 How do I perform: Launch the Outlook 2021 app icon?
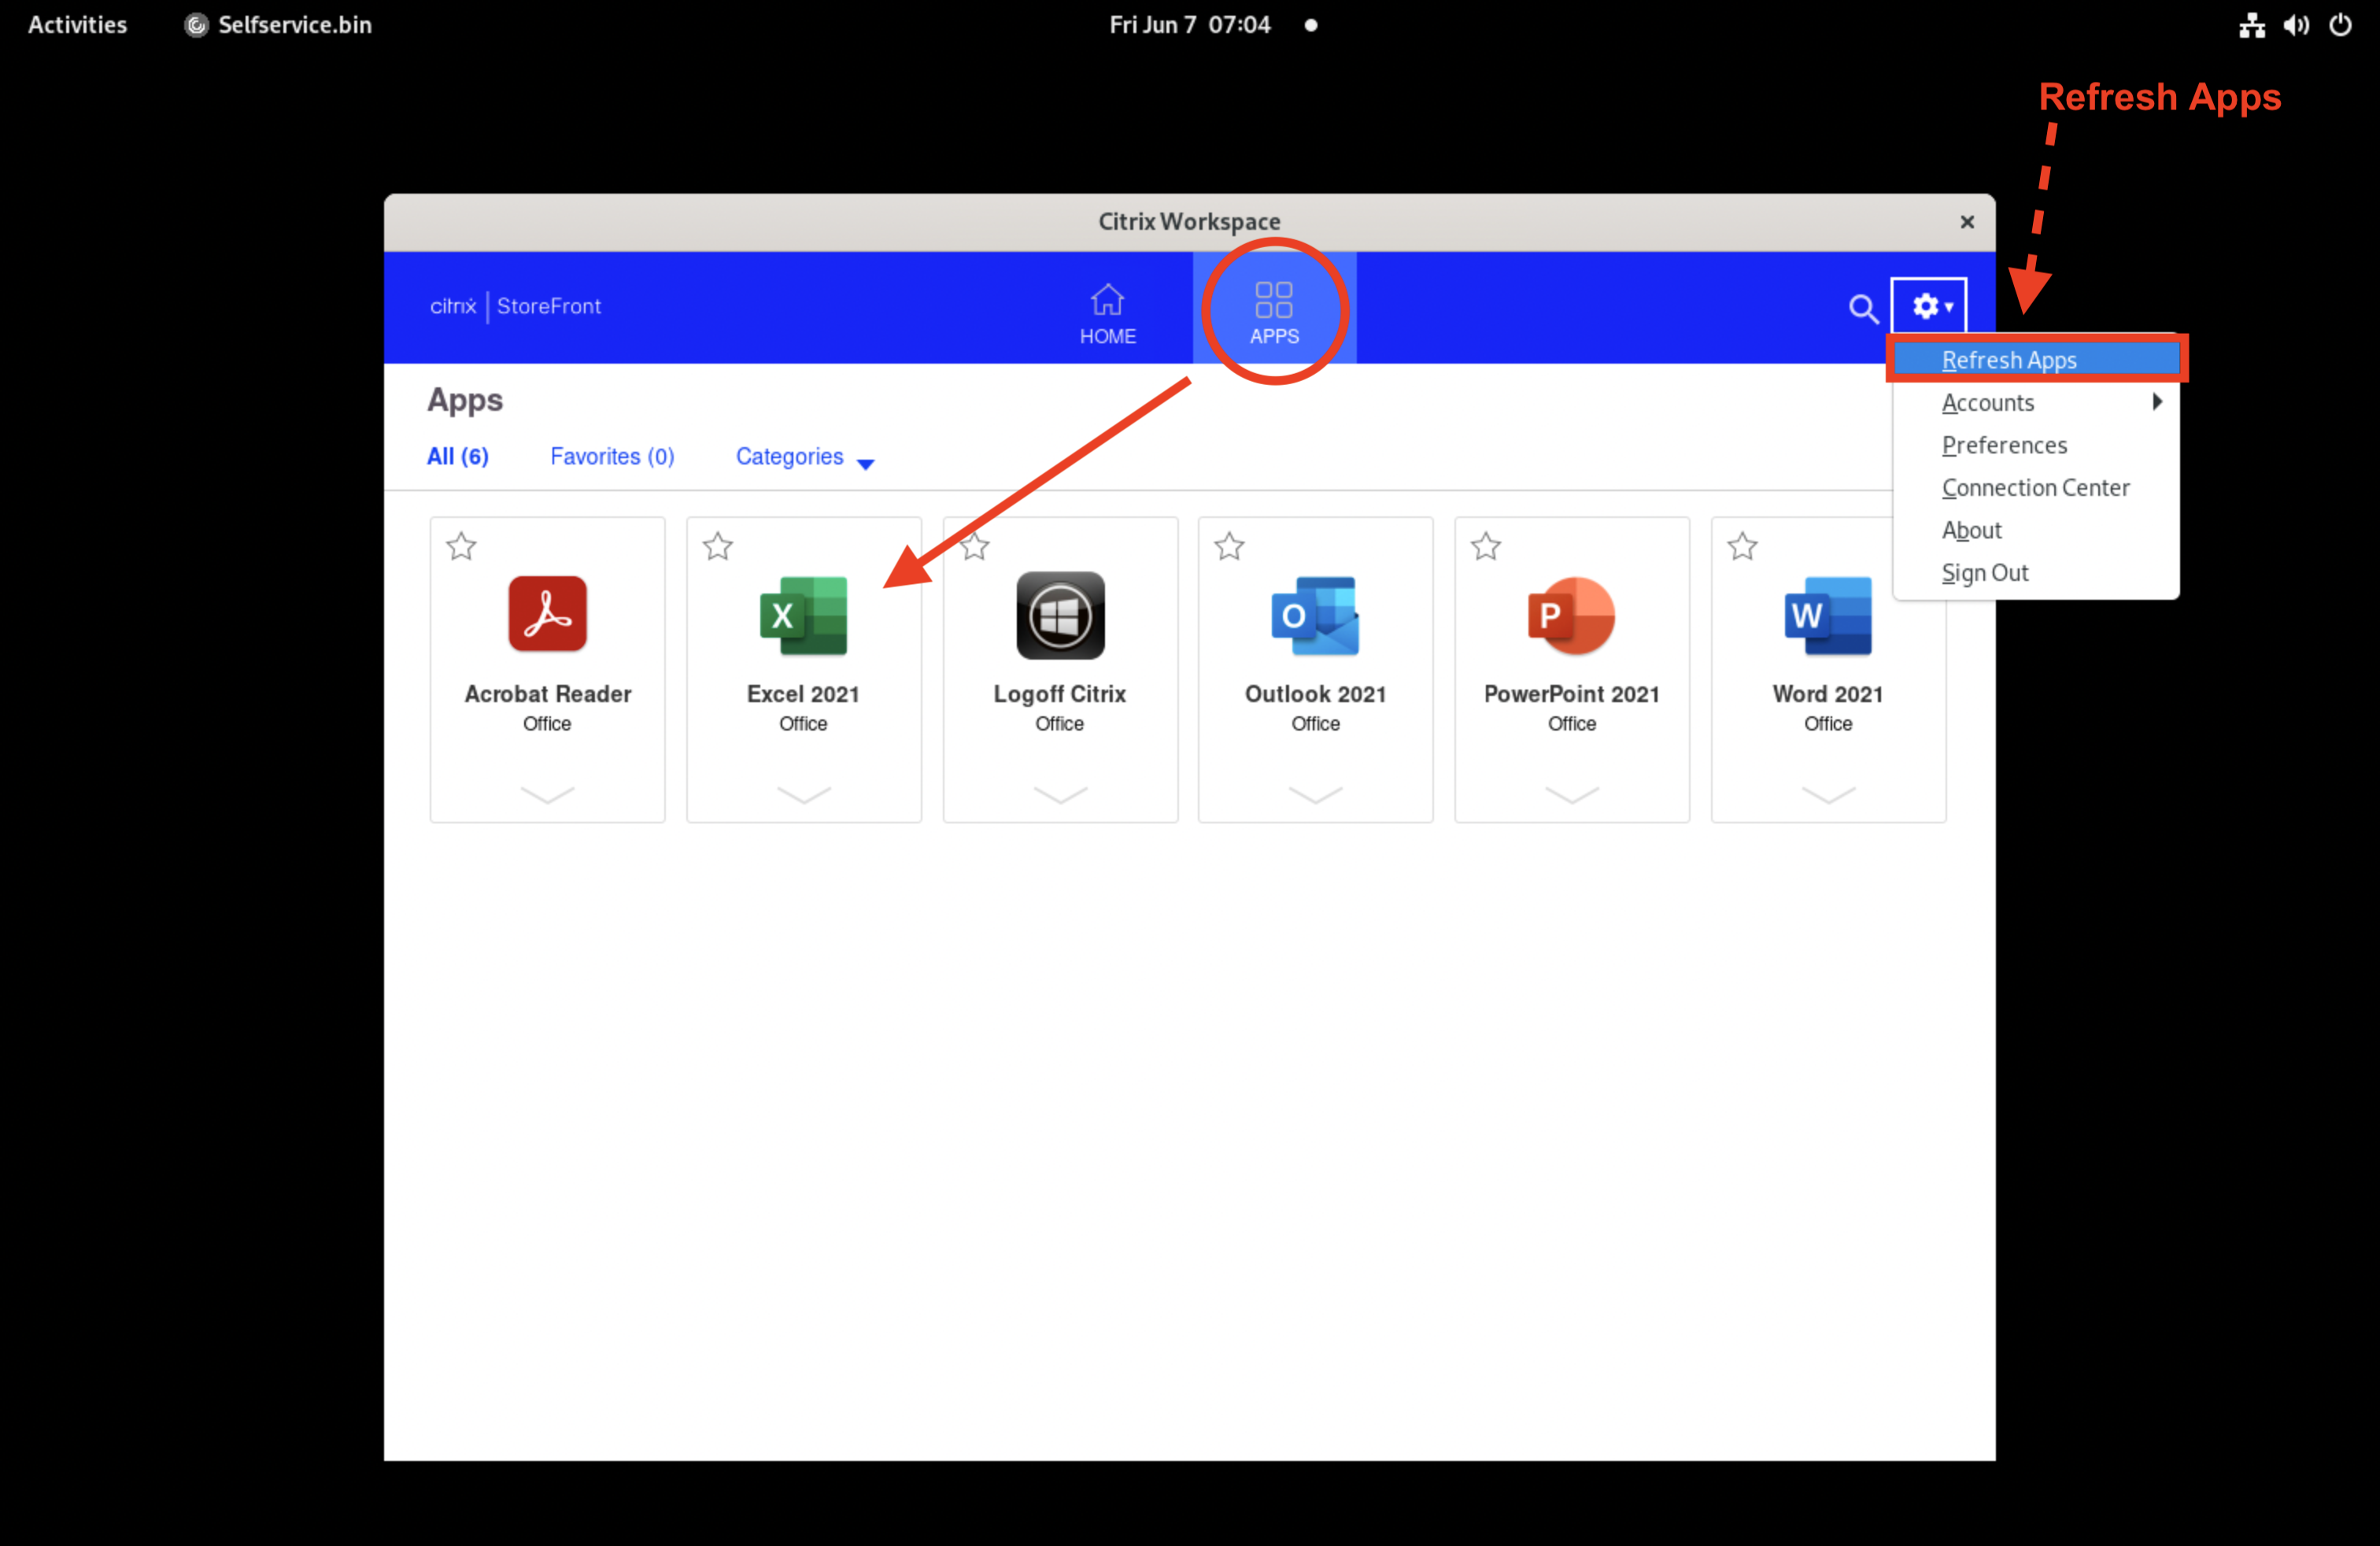pyautogui.click(x=1315, y=615)
